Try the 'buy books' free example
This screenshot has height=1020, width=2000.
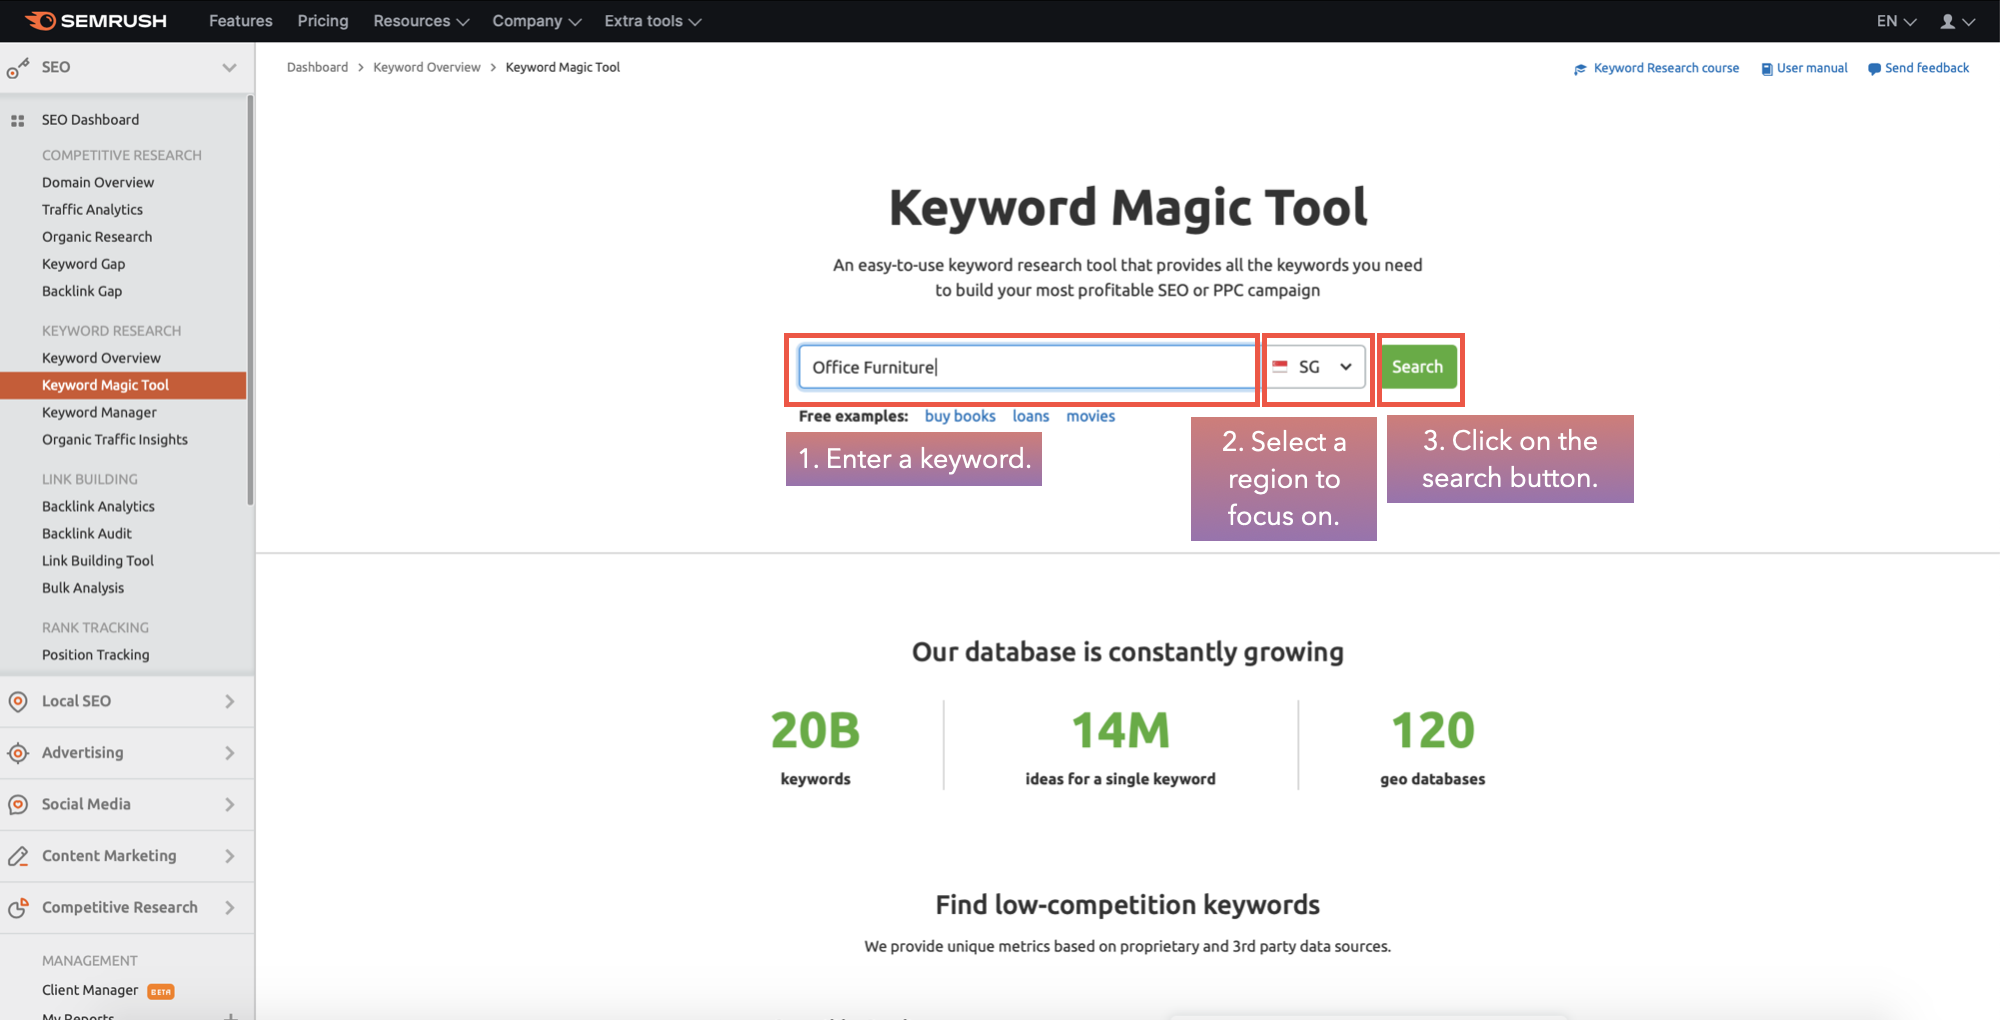click(x=960, y=416)
